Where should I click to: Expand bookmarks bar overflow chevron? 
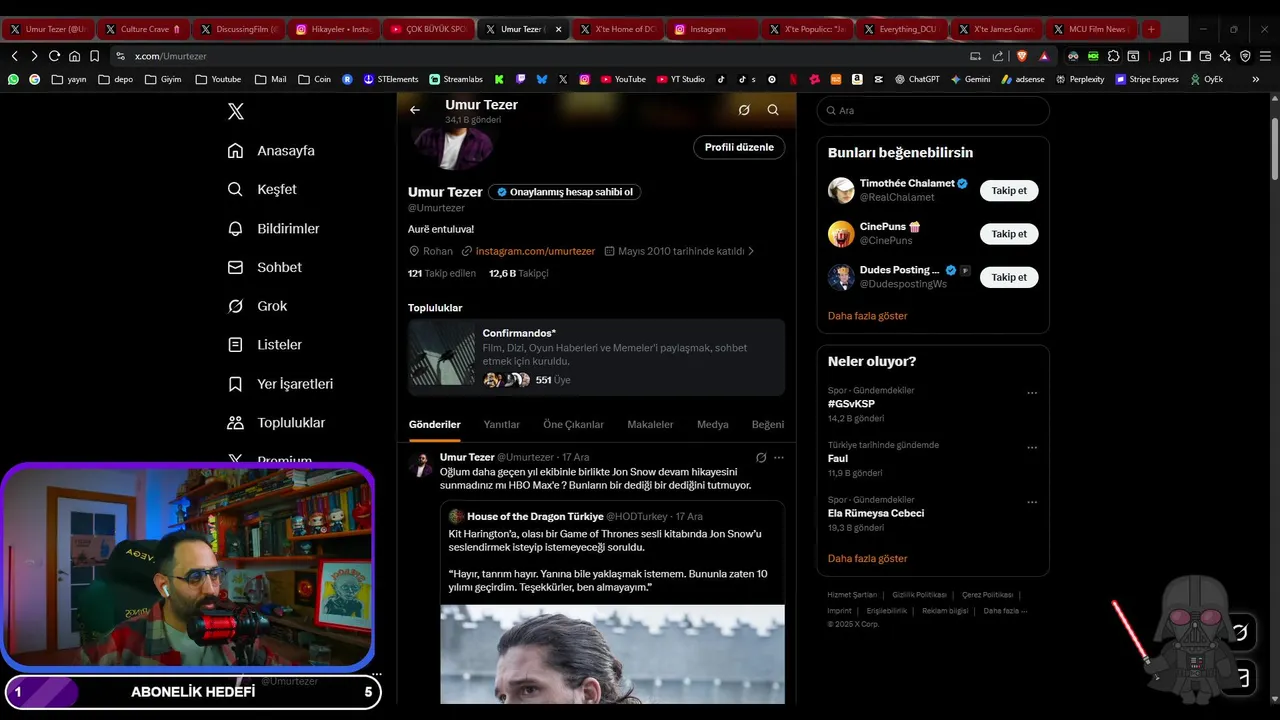pyautogui.click(x=1256, y=79)
